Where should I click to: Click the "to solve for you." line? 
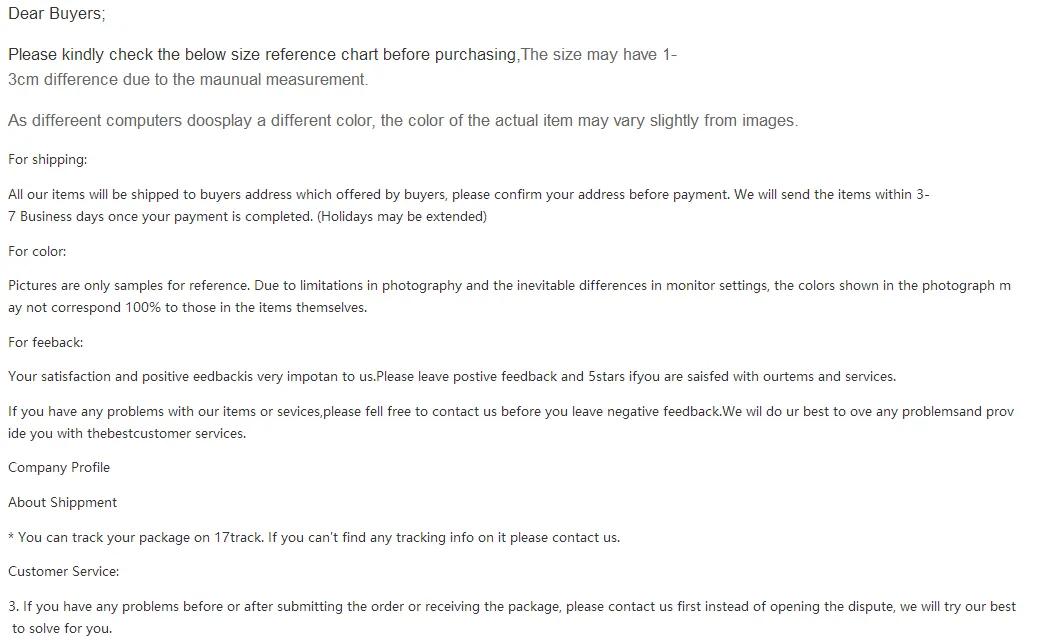click(62, 629)
